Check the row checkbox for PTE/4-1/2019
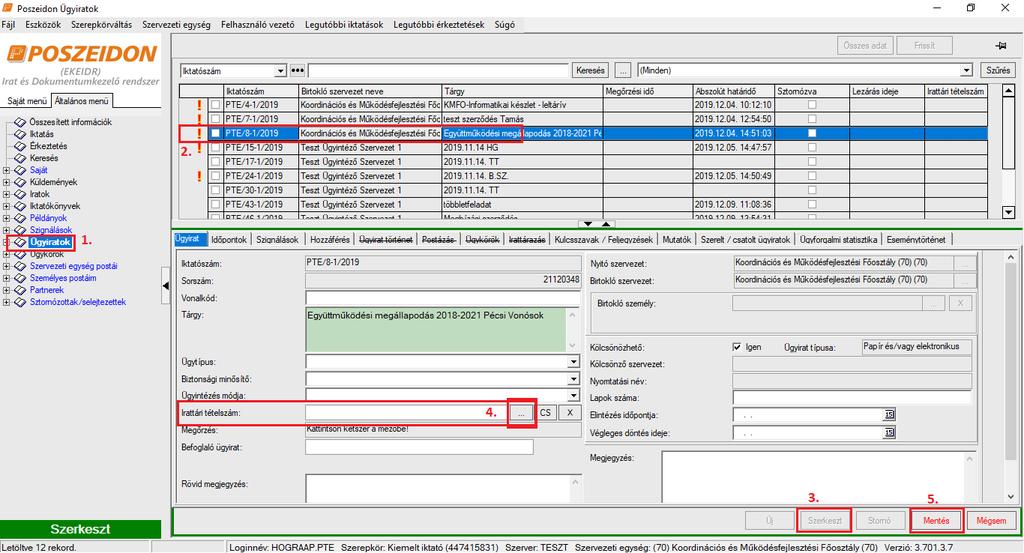Screen dimensions: 1024x553 pos(216,105)
